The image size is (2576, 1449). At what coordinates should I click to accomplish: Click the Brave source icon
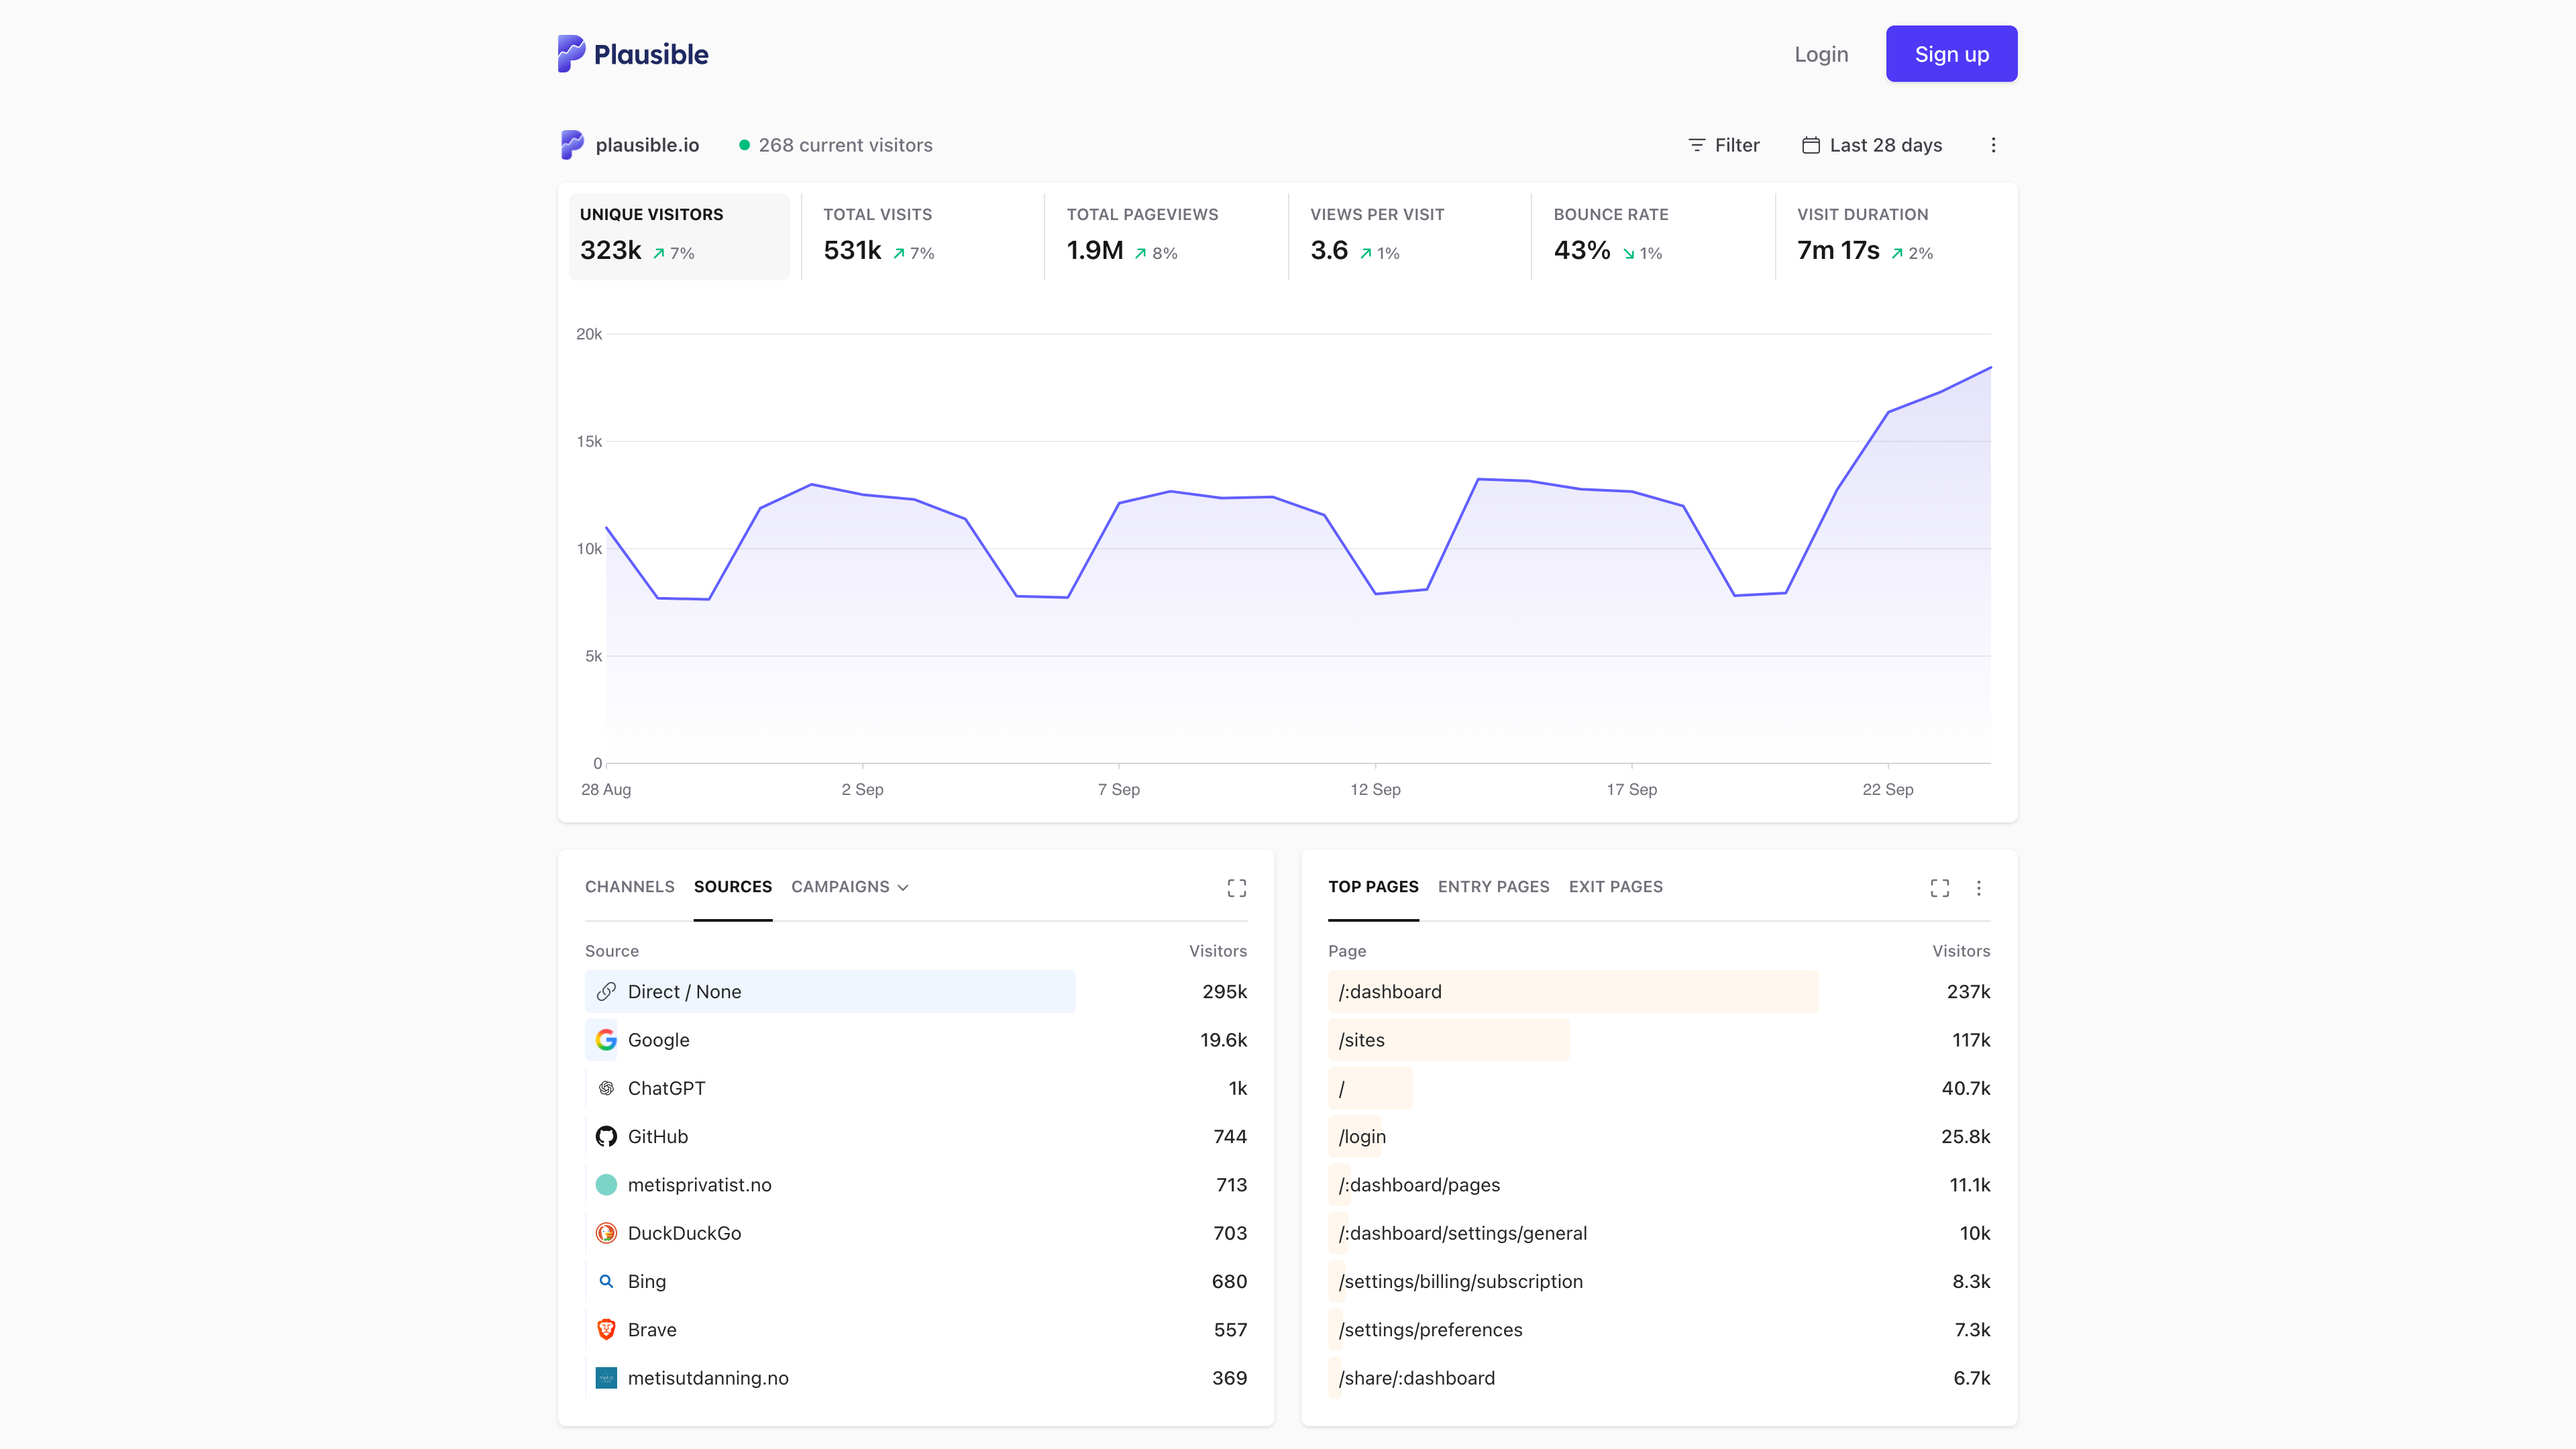[606, 1329]
